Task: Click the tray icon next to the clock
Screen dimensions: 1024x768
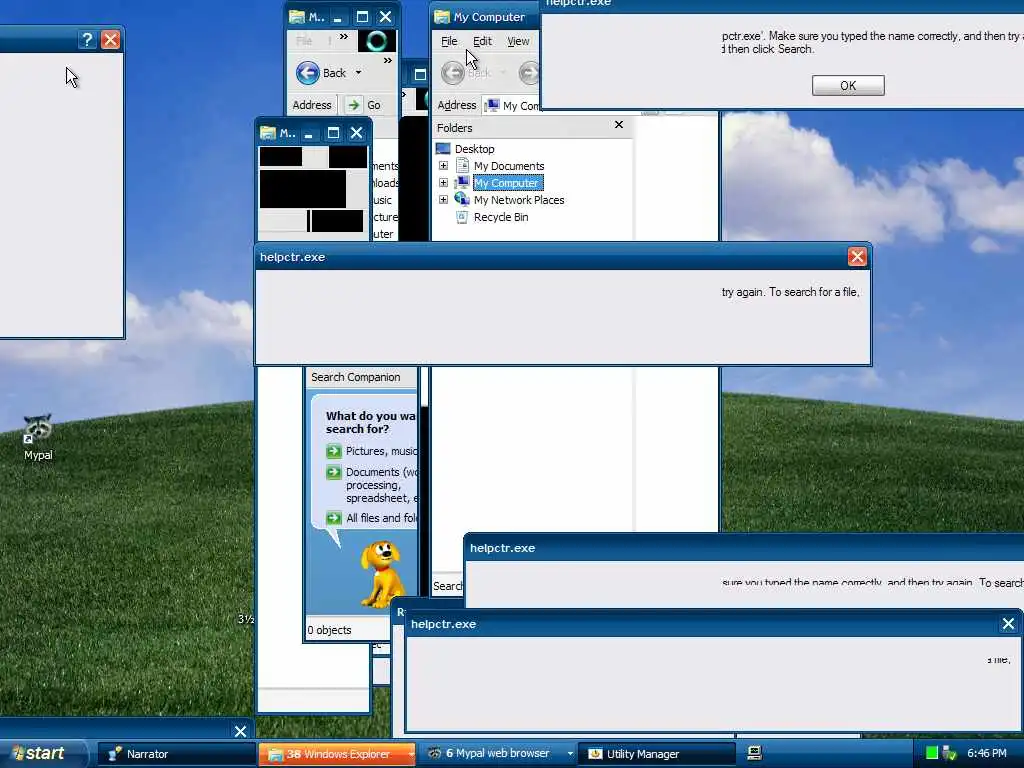Action: (950, 753)
